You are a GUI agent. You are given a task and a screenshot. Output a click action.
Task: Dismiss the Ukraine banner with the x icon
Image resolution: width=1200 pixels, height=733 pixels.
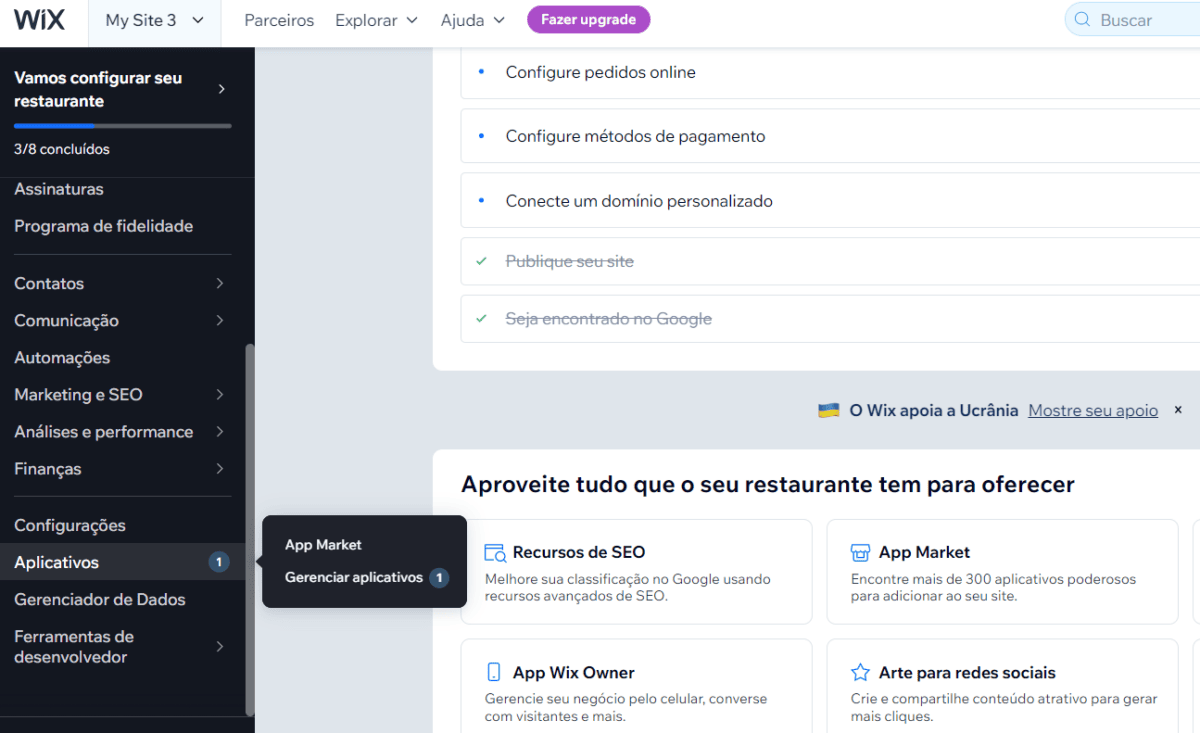click(1178, 409)
